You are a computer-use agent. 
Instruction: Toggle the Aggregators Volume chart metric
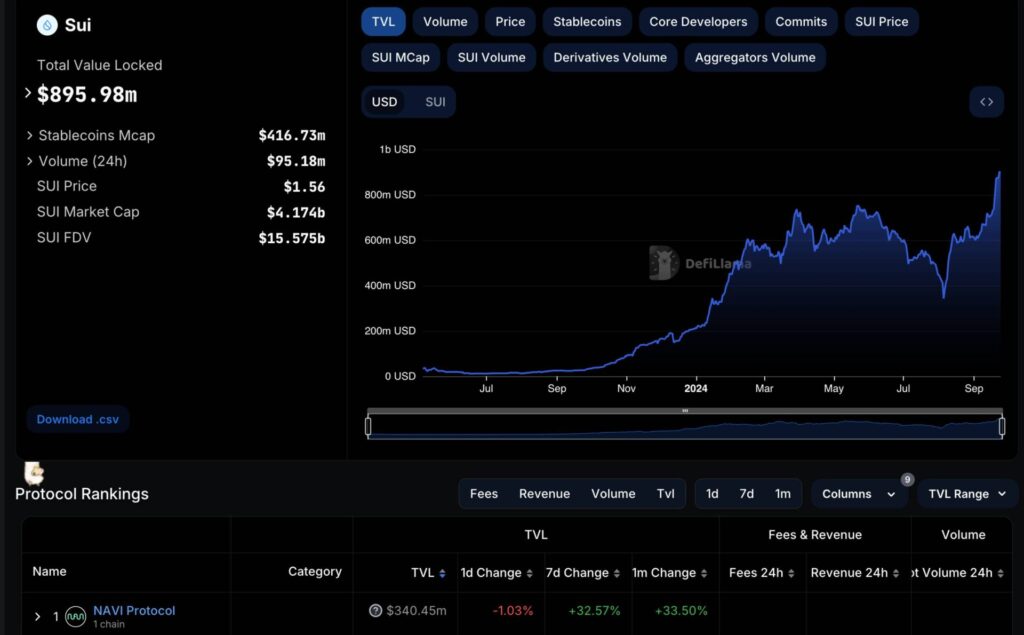(755, 57)
